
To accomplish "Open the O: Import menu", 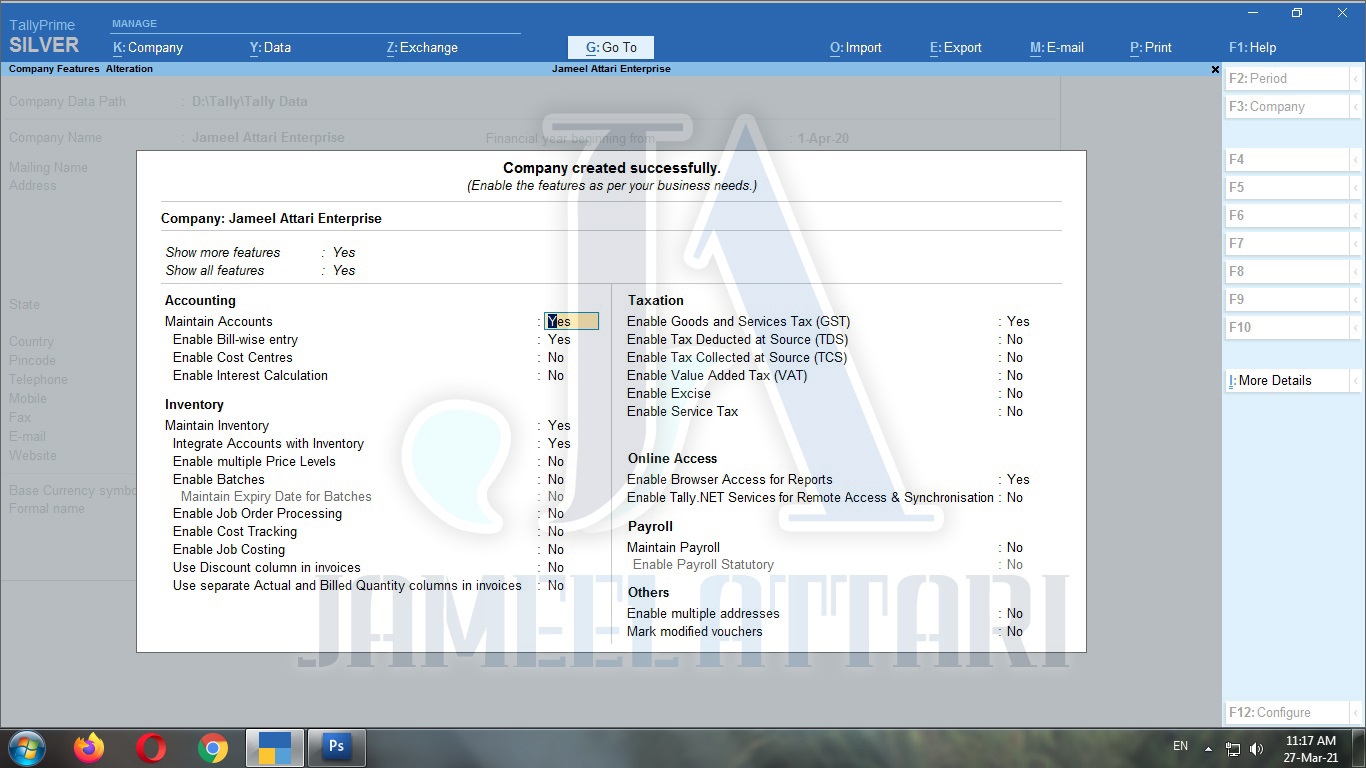I will point(856,47).
